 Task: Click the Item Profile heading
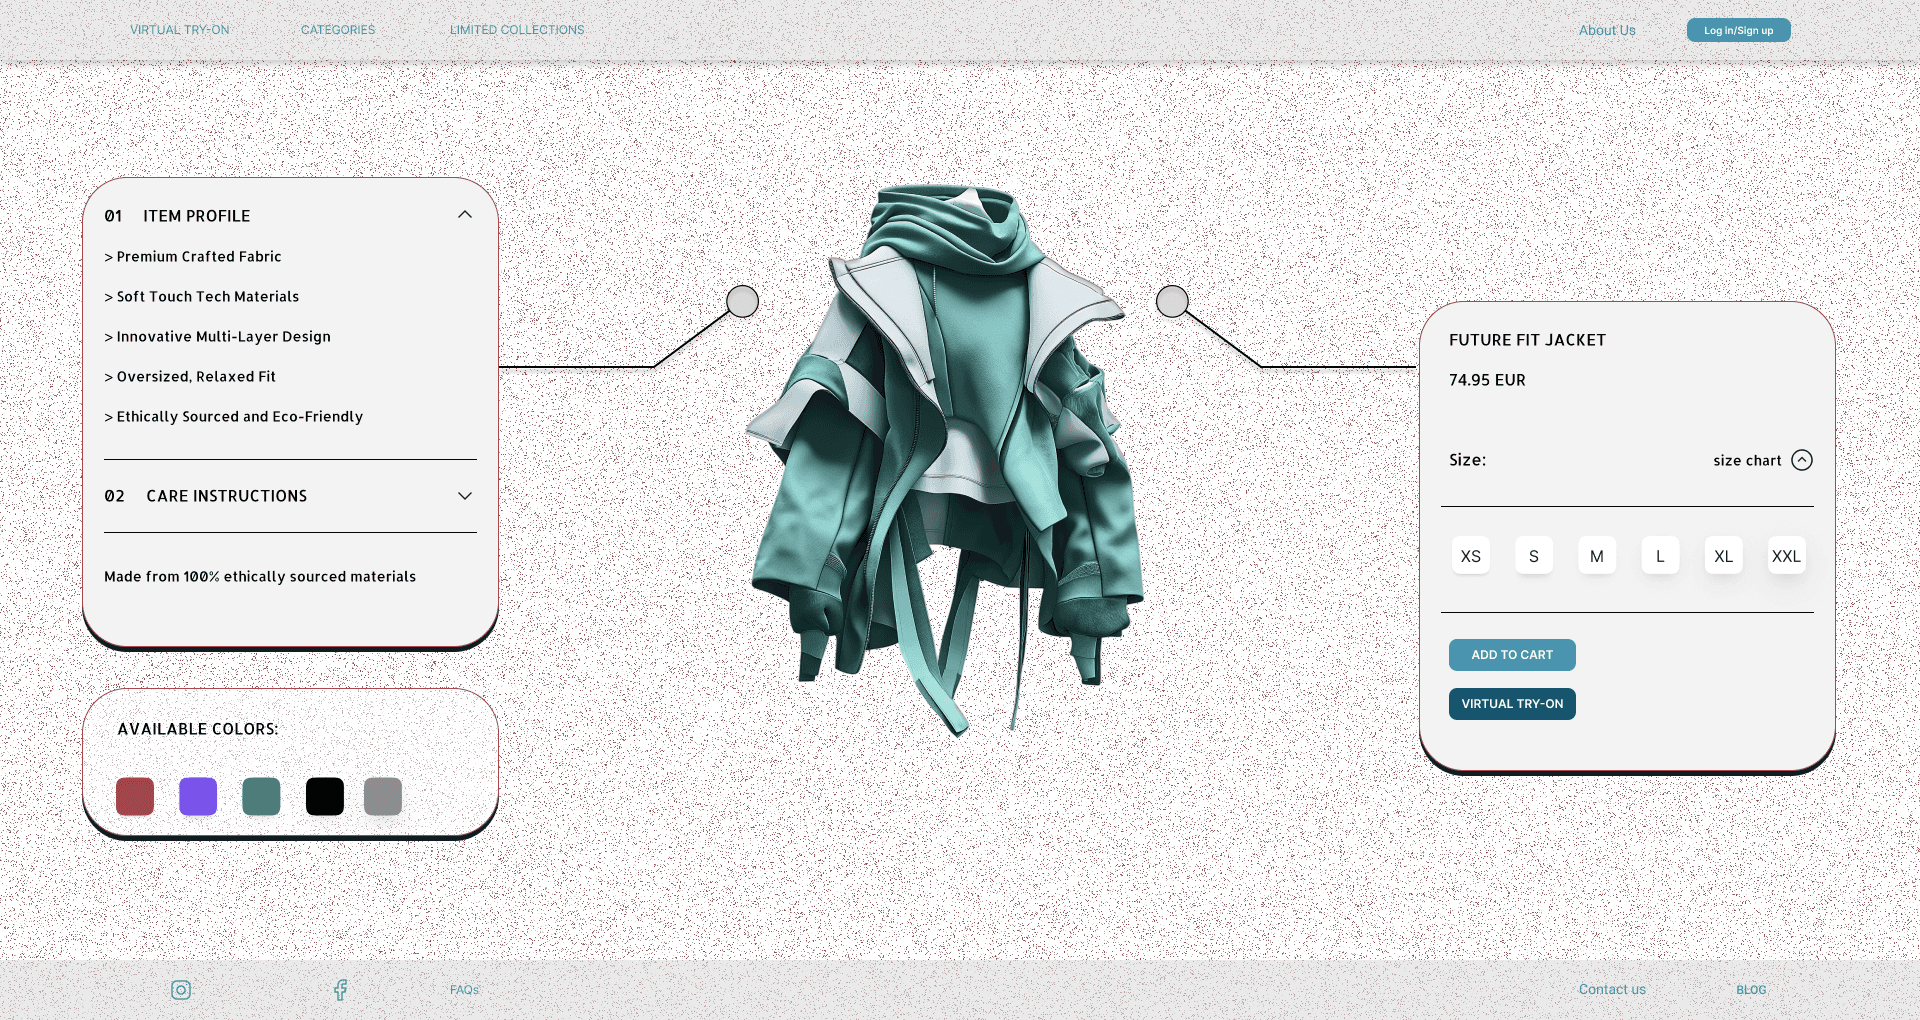(x=197, y=216)
